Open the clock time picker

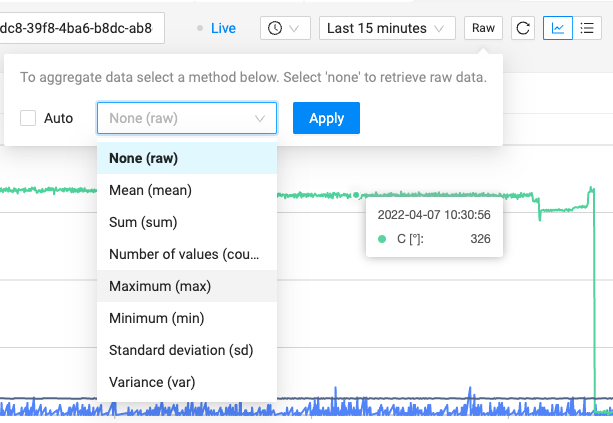point(285,28)
